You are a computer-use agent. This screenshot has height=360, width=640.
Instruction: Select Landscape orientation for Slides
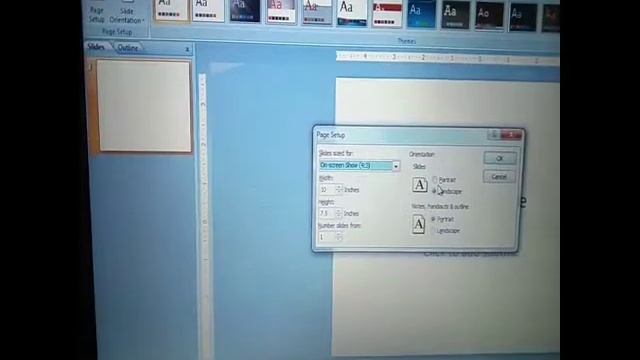point(434,191)
